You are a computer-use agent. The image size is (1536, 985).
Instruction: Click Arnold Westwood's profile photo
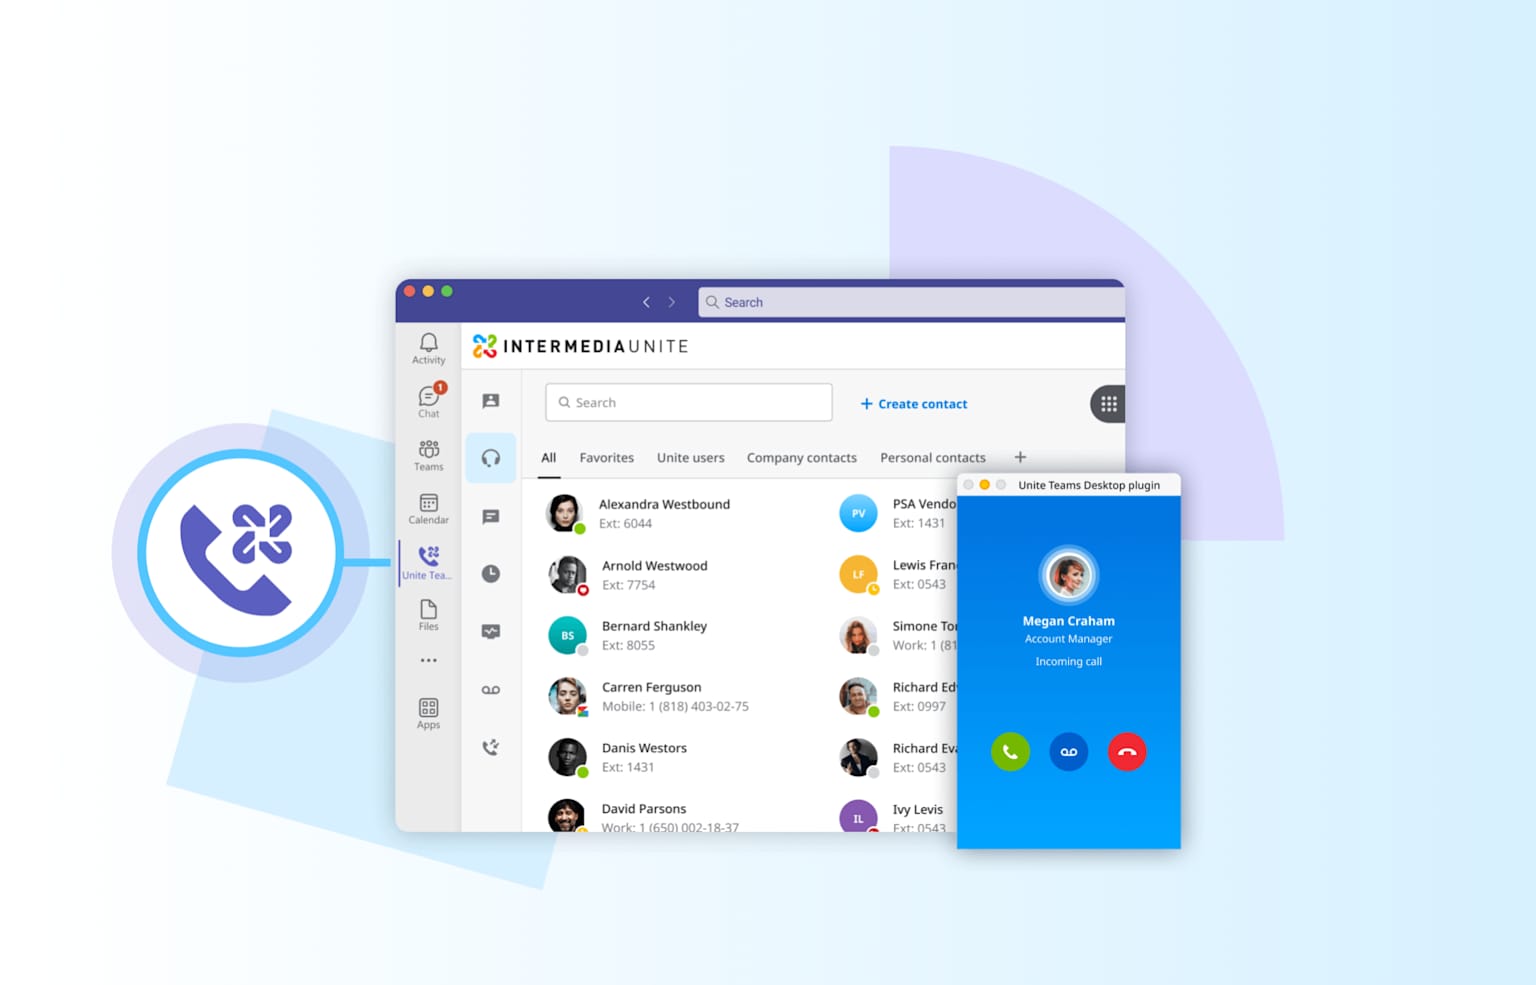click(567, 575)
